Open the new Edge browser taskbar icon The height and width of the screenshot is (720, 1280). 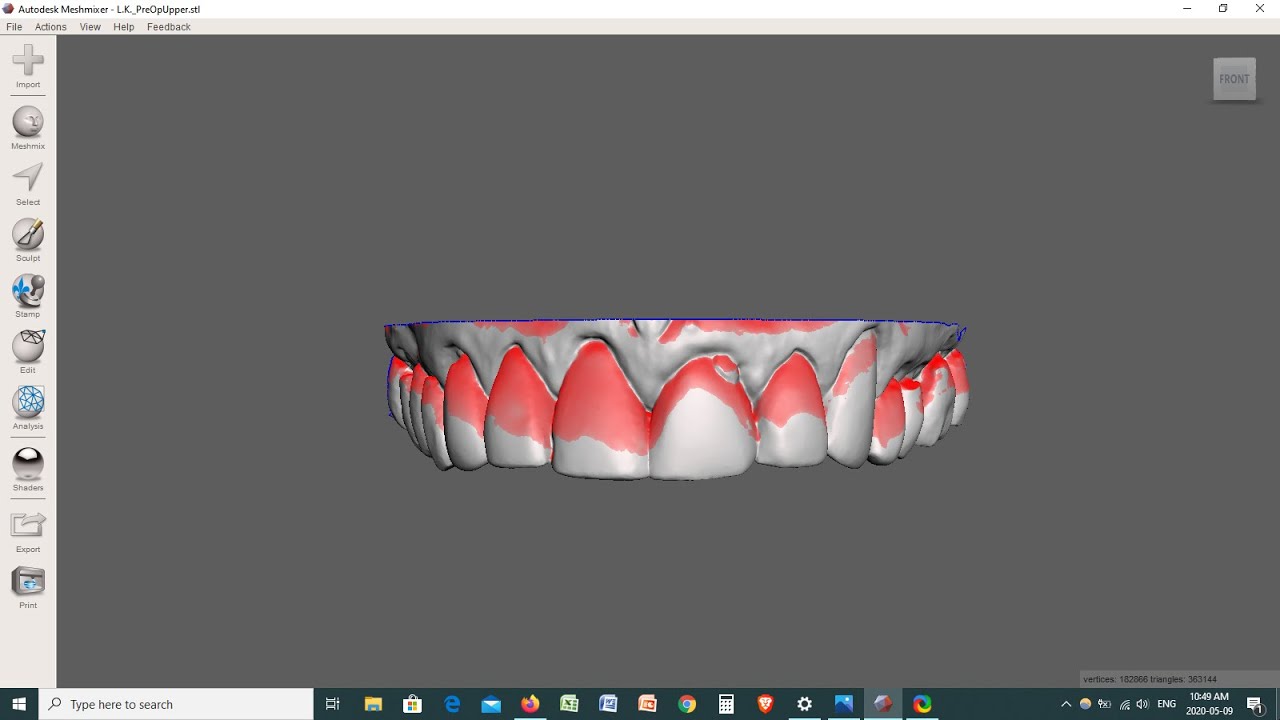point(922,704)
